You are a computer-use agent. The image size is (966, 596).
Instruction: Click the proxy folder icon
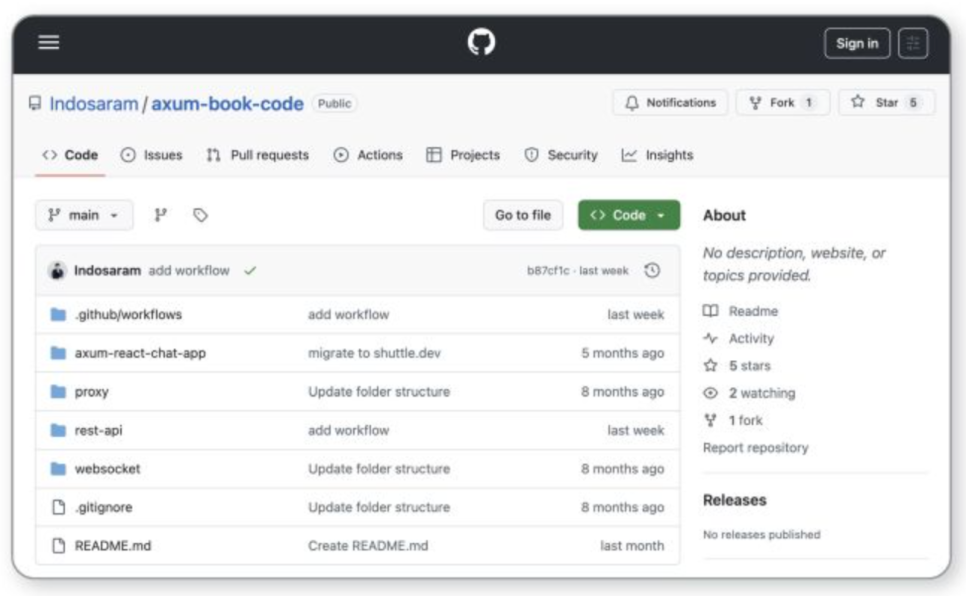point(58,391)
